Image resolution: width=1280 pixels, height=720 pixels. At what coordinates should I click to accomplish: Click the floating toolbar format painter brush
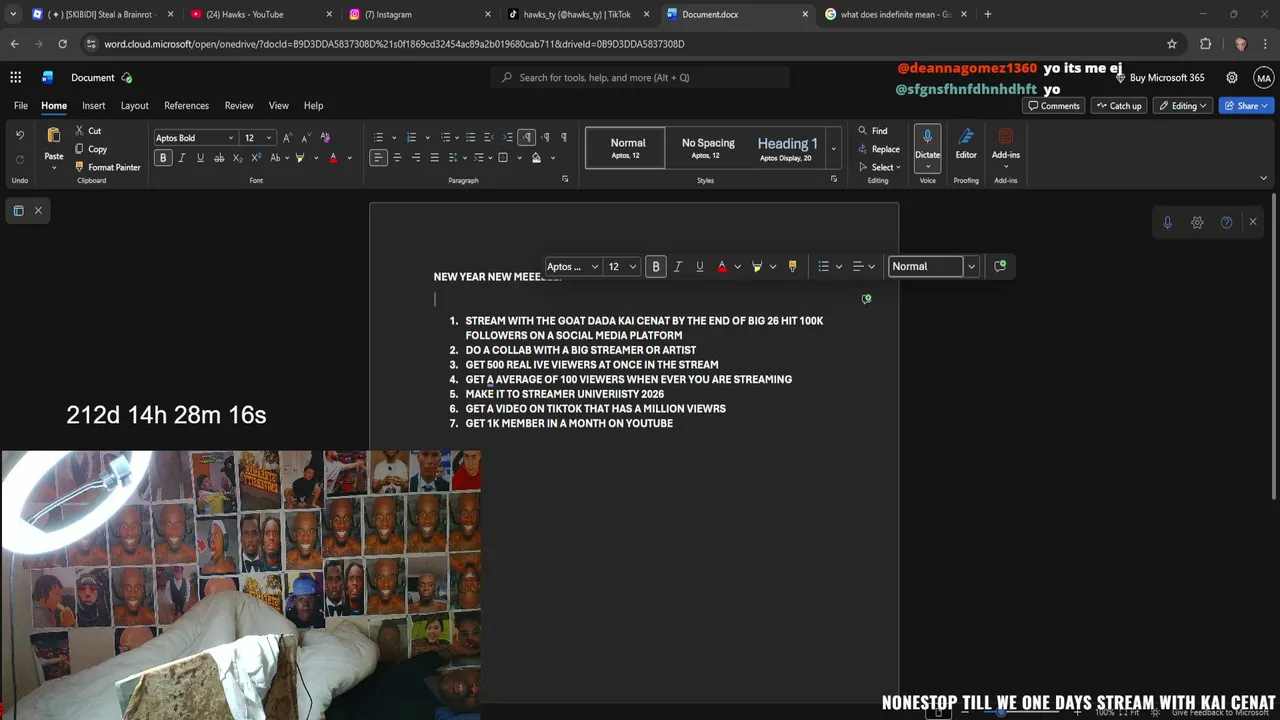(792, 266)
